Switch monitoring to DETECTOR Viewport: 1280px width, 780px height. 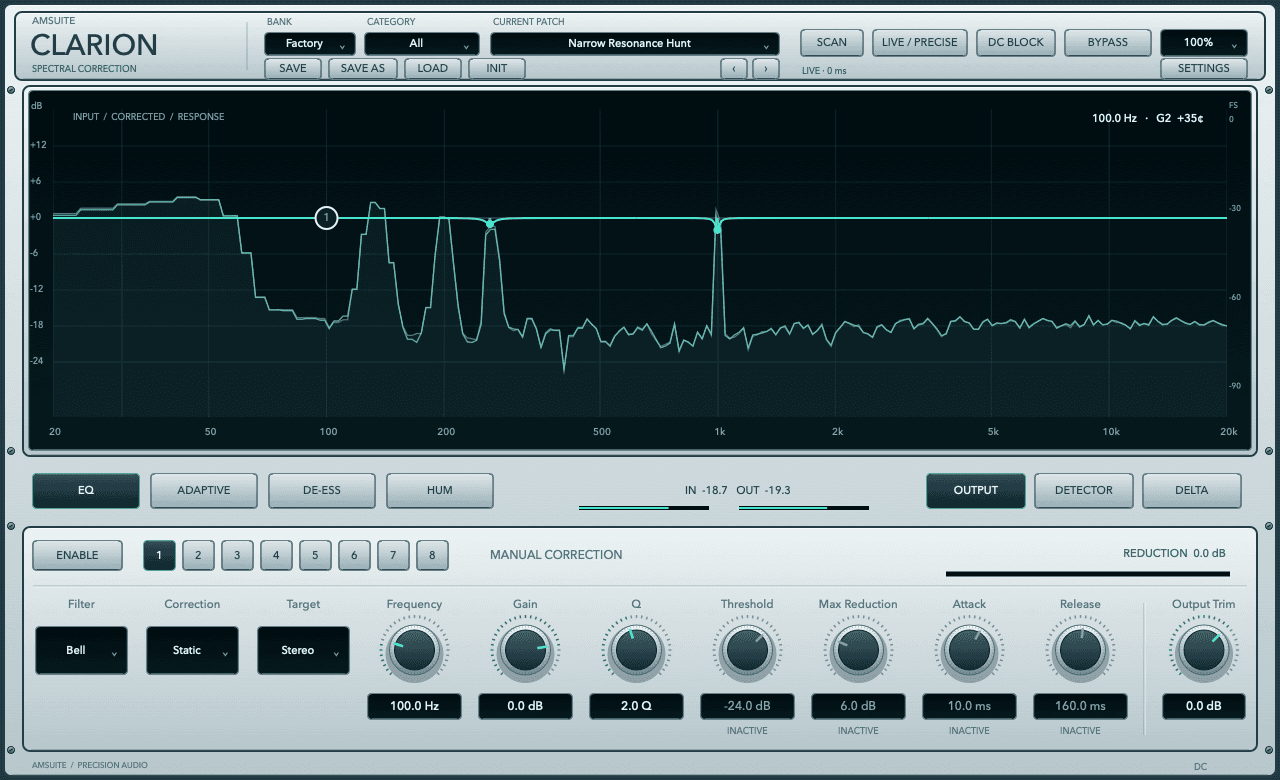pos(1084,490)
